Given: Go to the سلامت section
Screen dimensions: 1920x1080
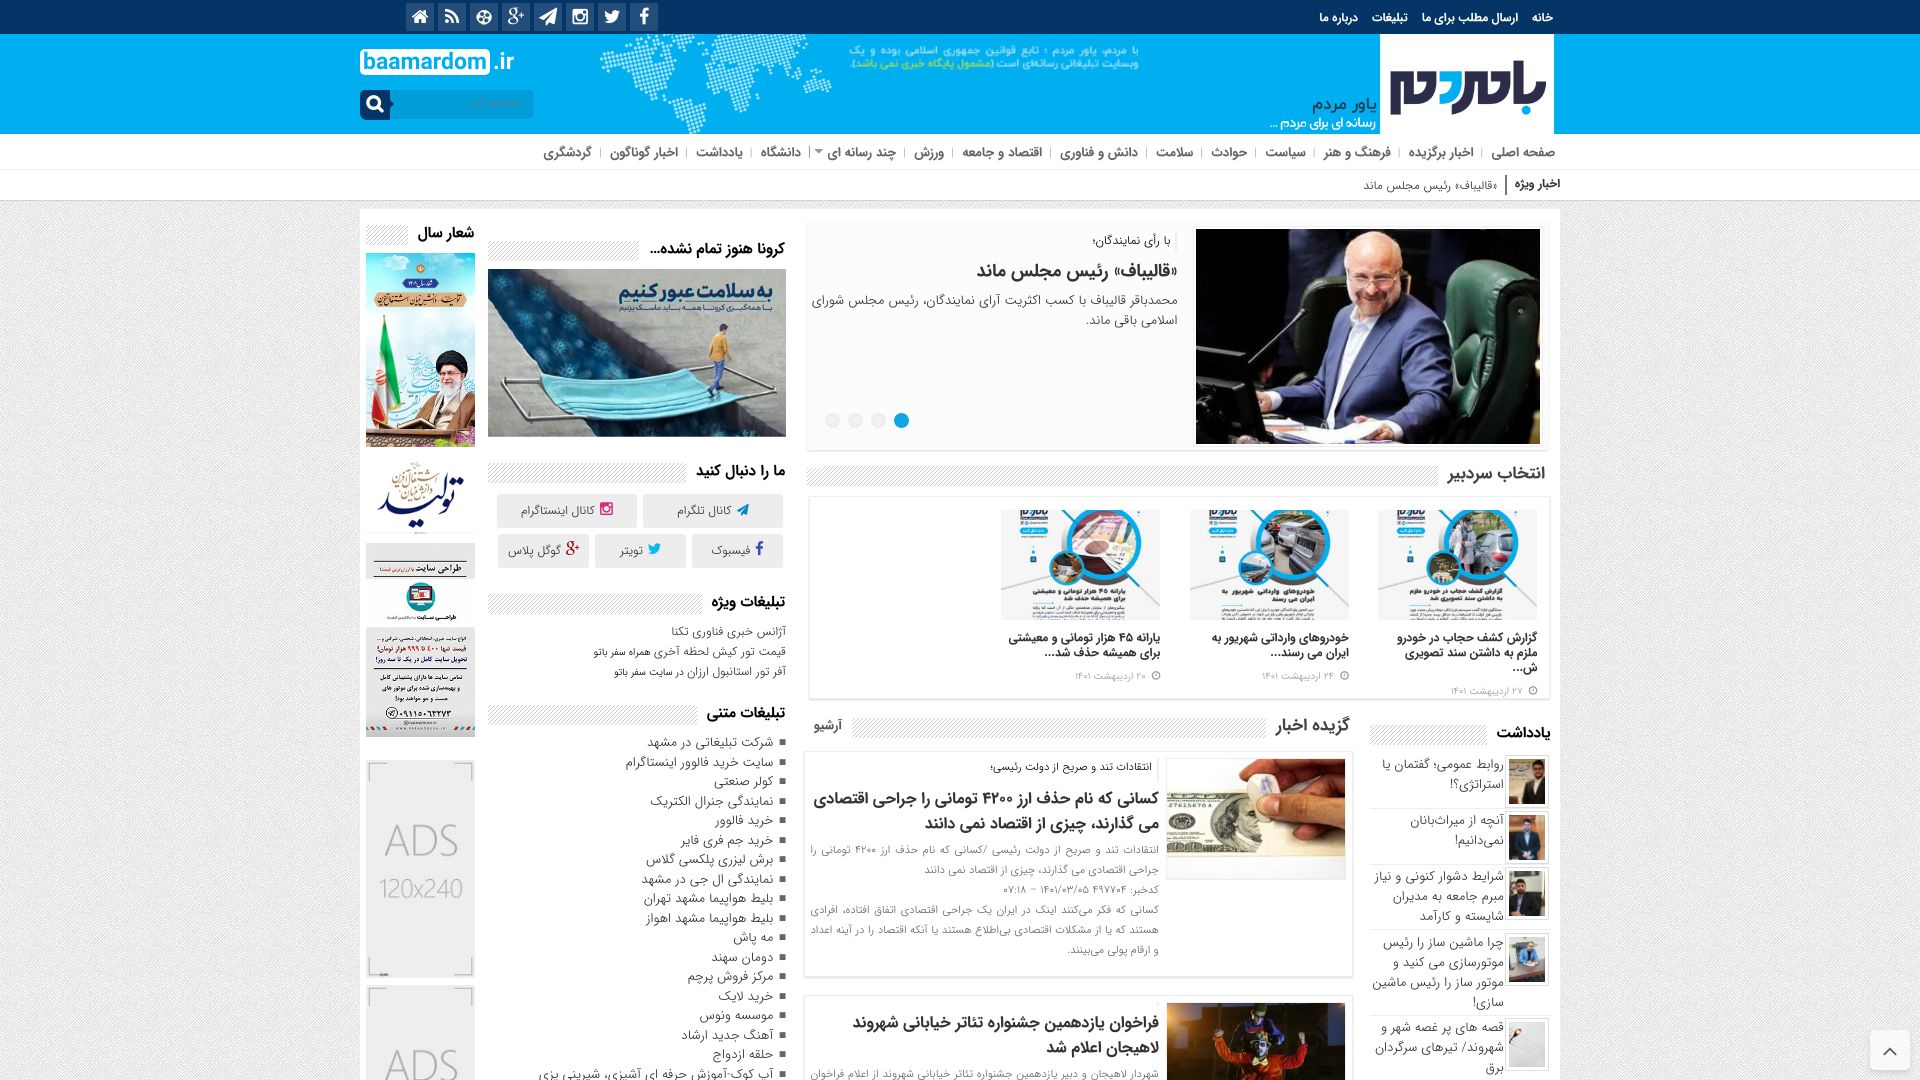Looking at the screenshot, I should (1175, 152).
